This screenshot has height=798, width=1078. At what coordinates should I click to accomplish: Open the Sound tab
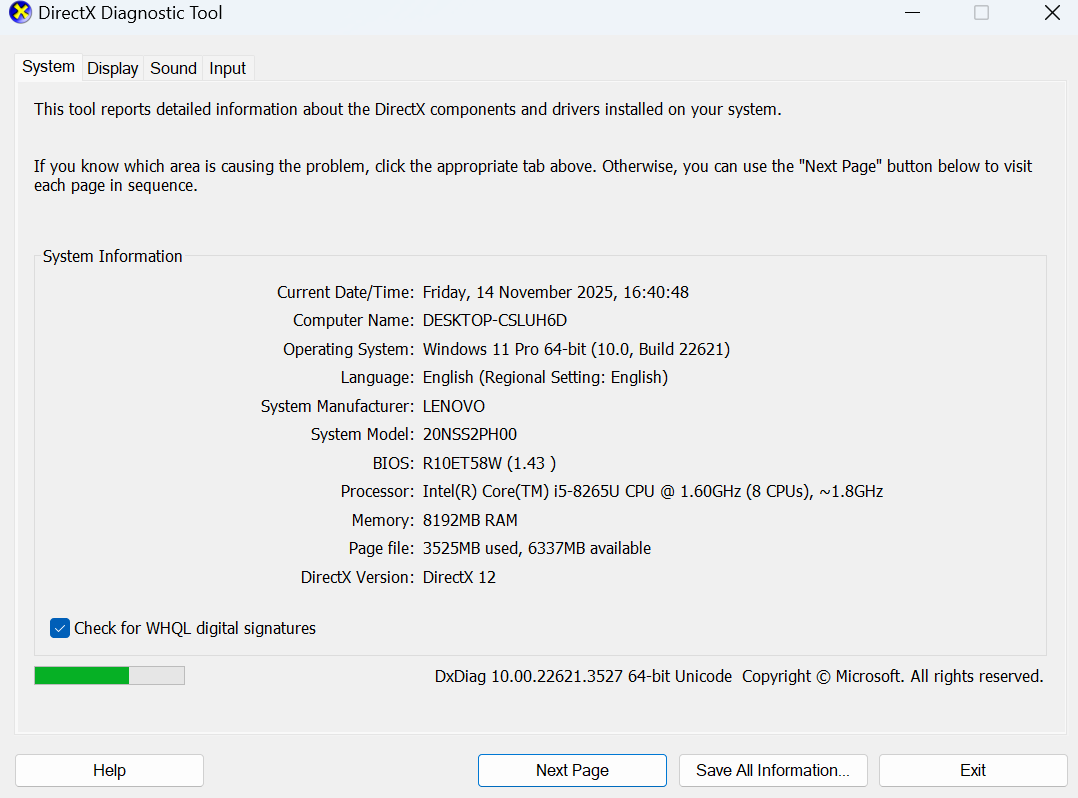click(x=173, y=68)
